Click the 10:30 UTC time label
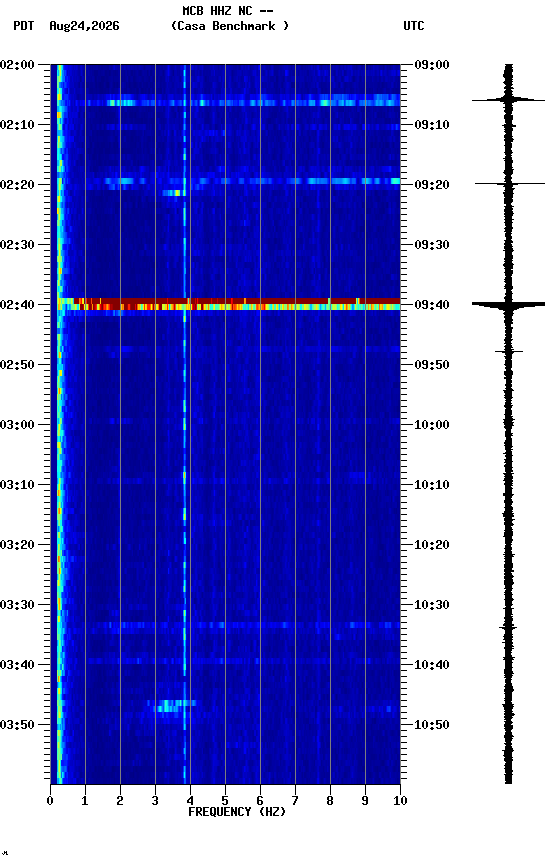Screen dimensions: 552x864 coord(432,605)
